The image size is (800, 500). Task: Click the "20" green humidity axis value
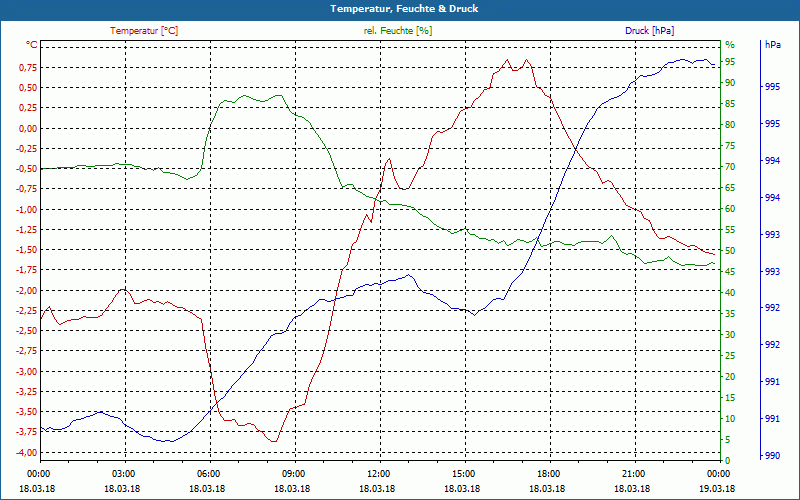(730, 377)
